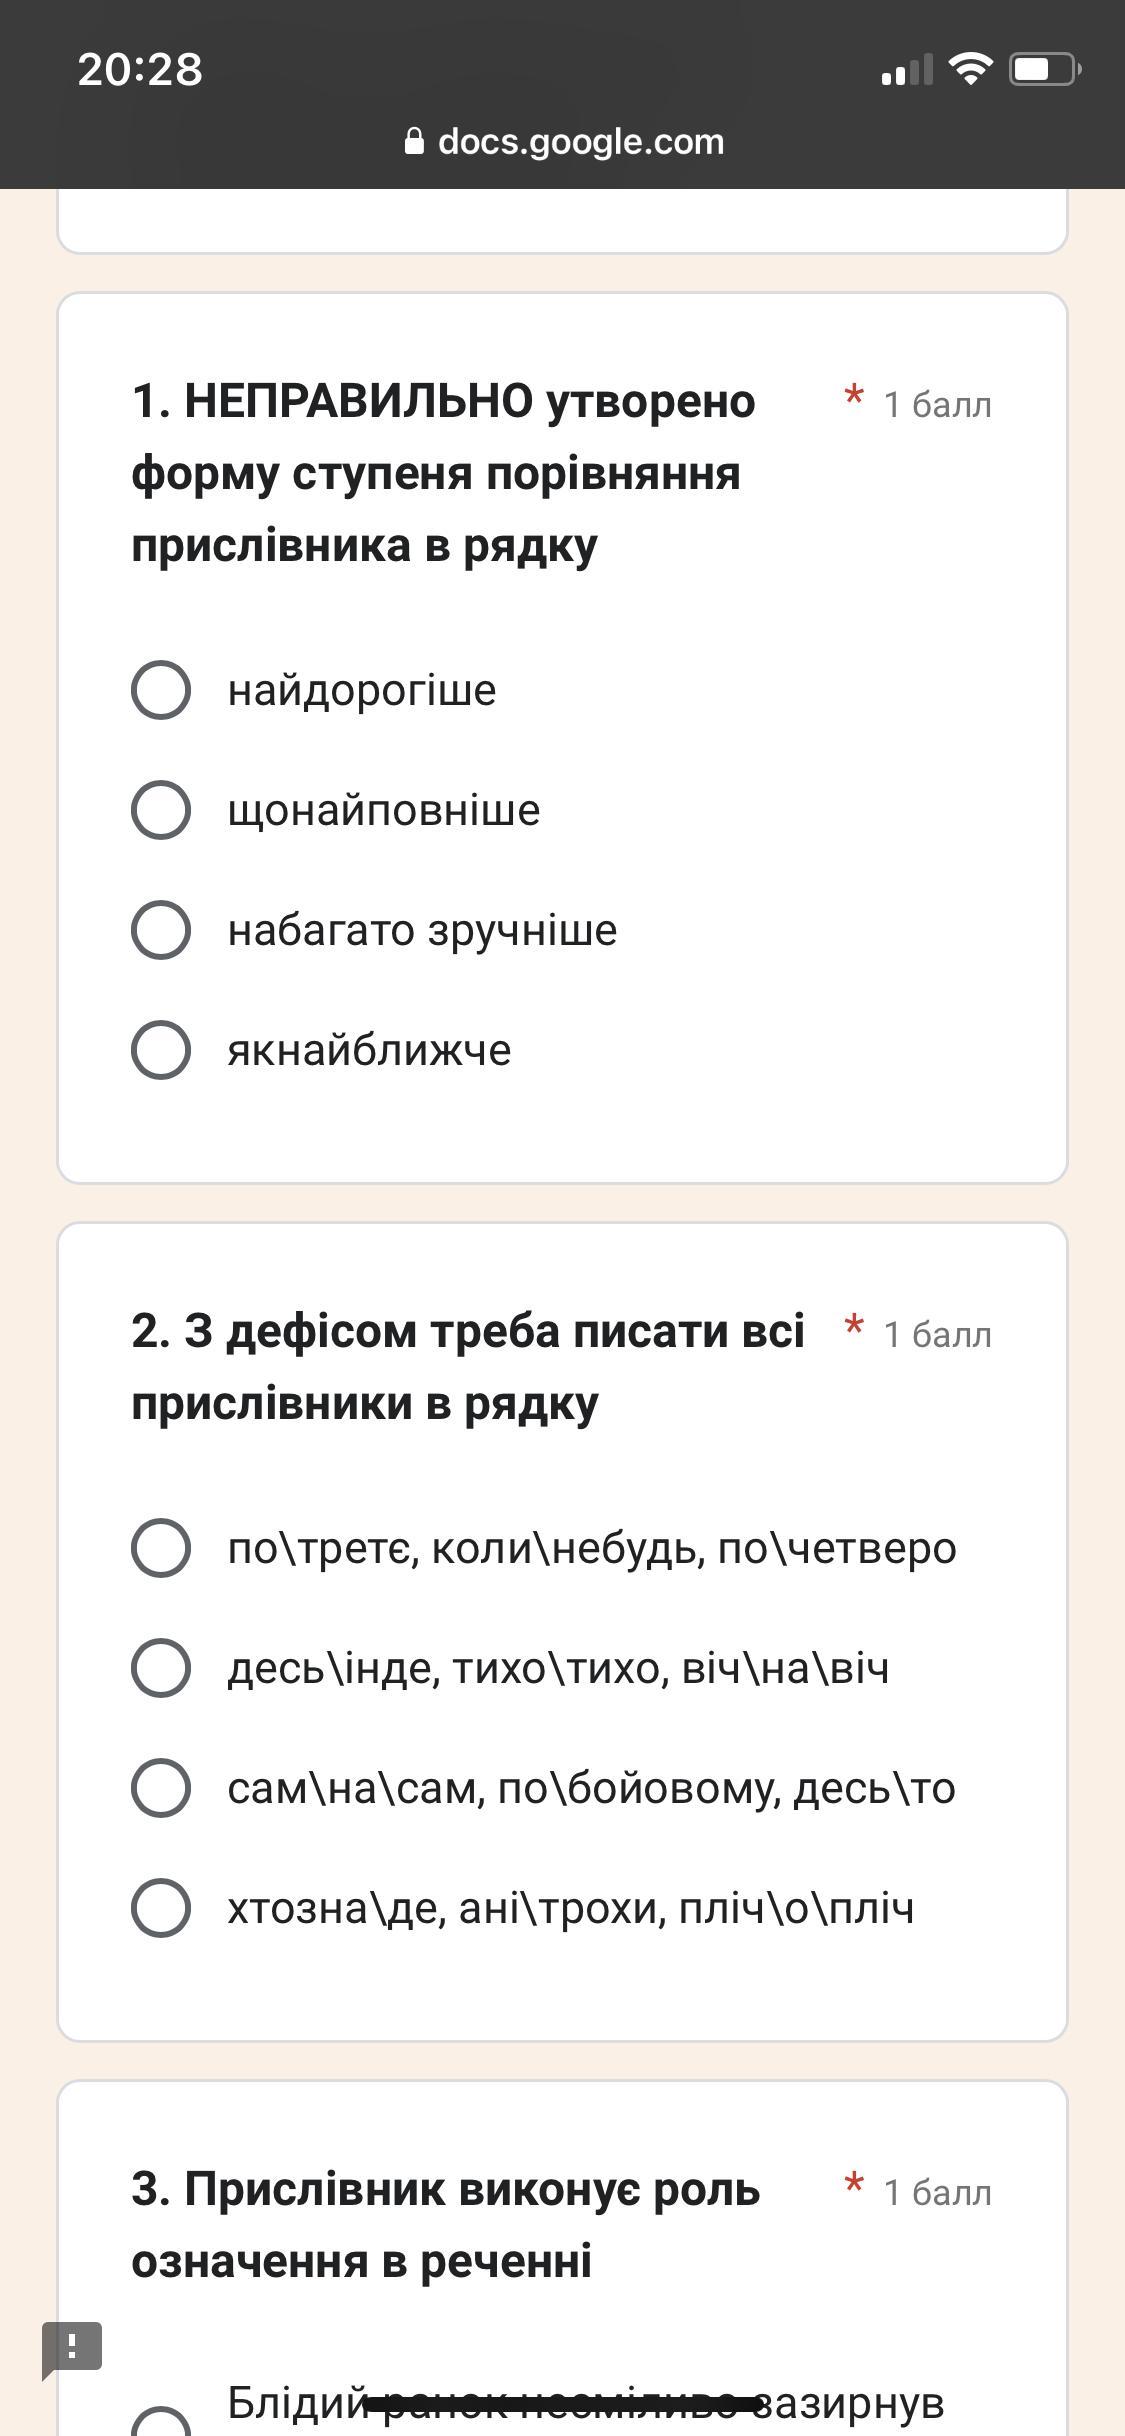Mark 'якнайближче' as the answer

[x=161, y=1050]
